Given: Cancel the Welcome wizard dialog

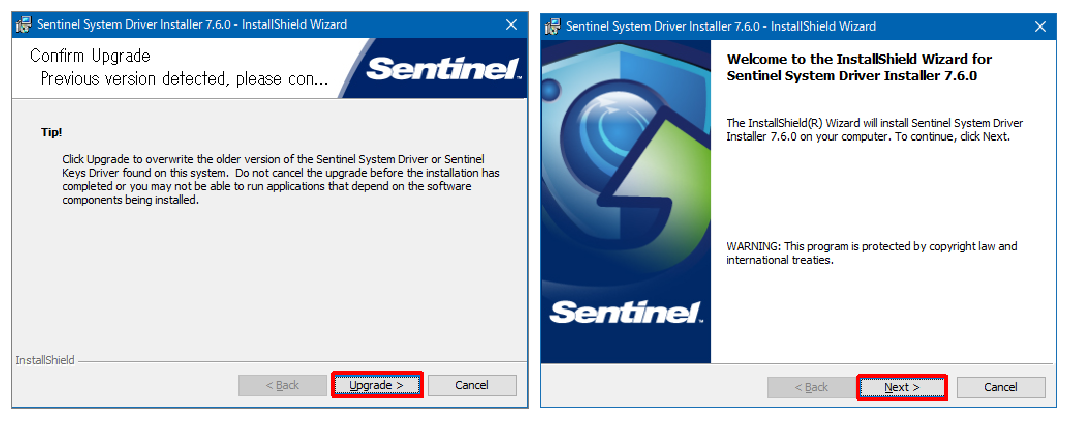Looking at the screenshot, I should [1001, 387].
